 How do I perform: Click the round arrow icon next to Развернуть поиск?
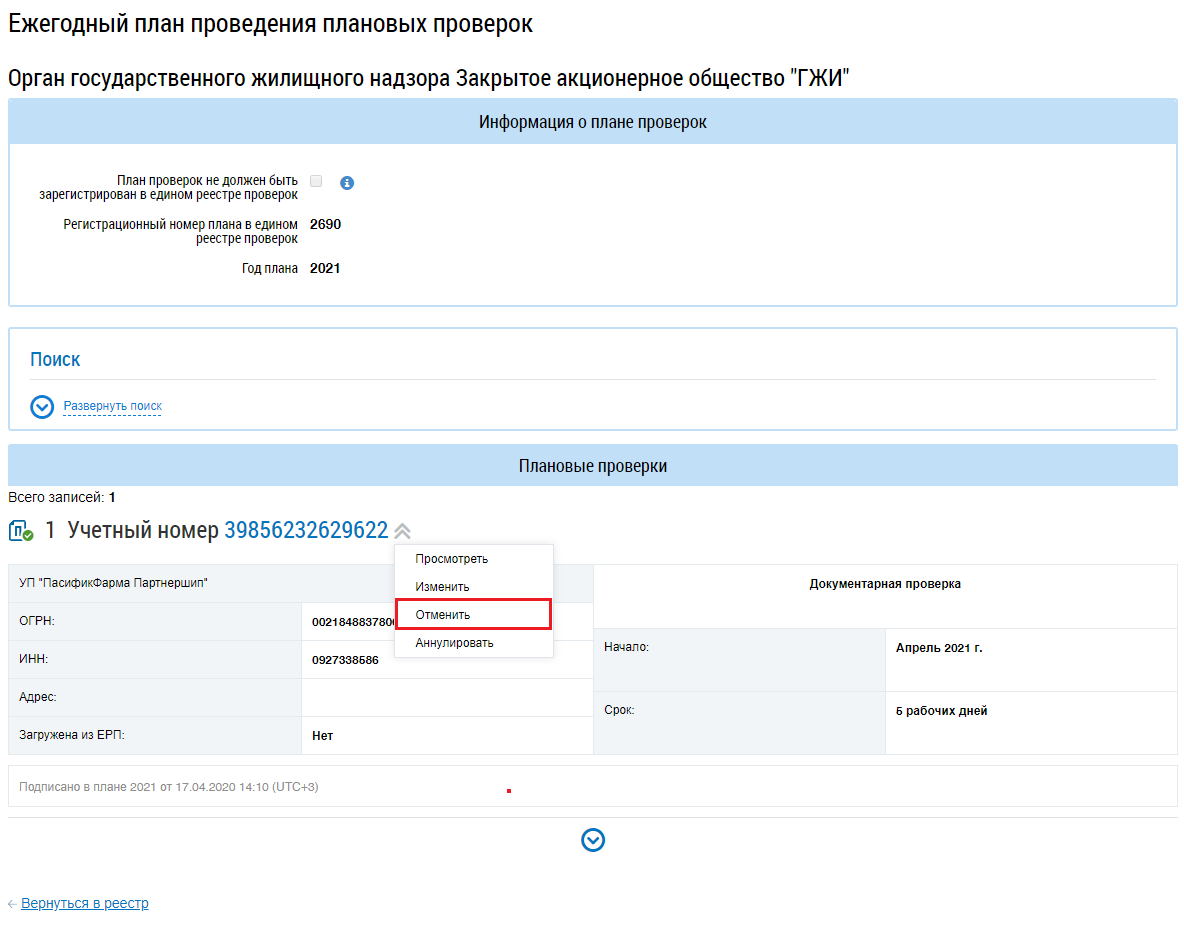click(42, 407)
